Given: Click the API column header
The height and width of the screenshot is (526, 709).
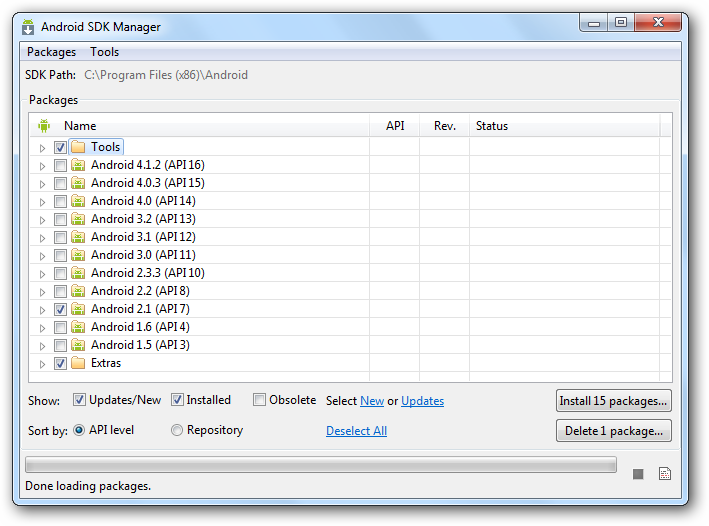Looking at the screenshot, I should [x=395, y=126].
